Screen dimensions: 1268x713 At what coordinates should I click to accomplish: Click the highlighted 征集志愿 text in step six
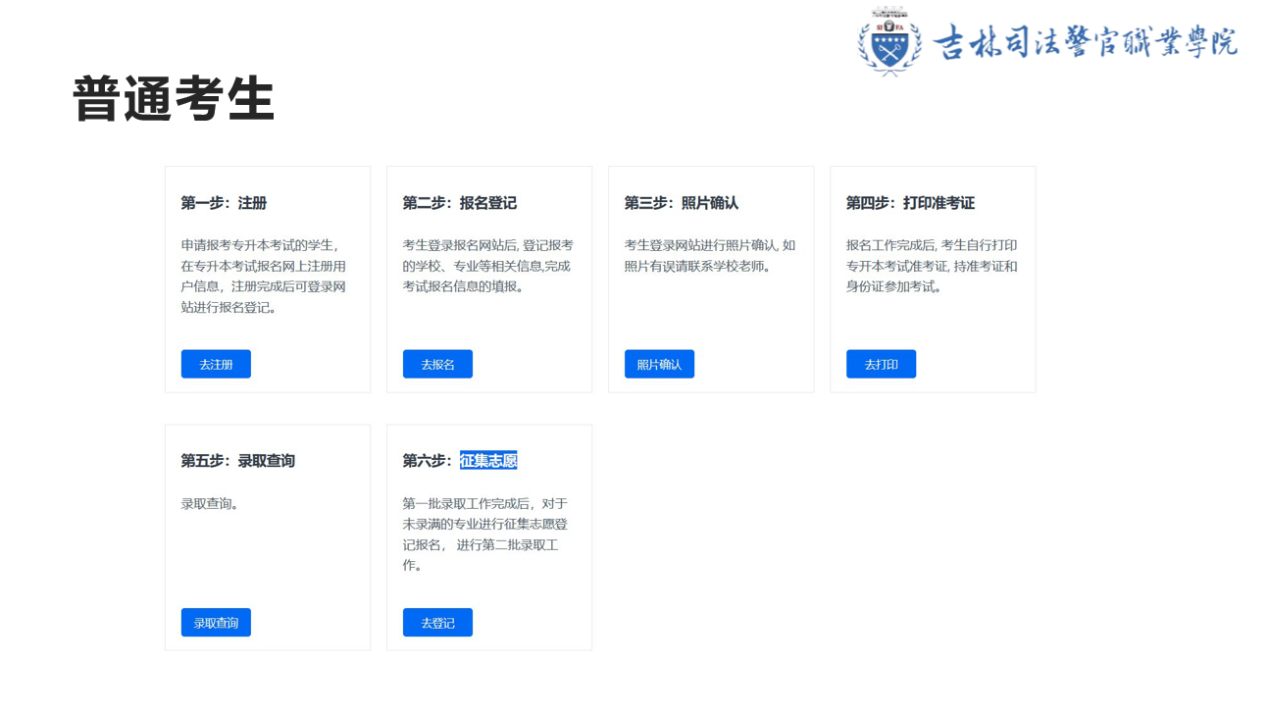[488, 461]
